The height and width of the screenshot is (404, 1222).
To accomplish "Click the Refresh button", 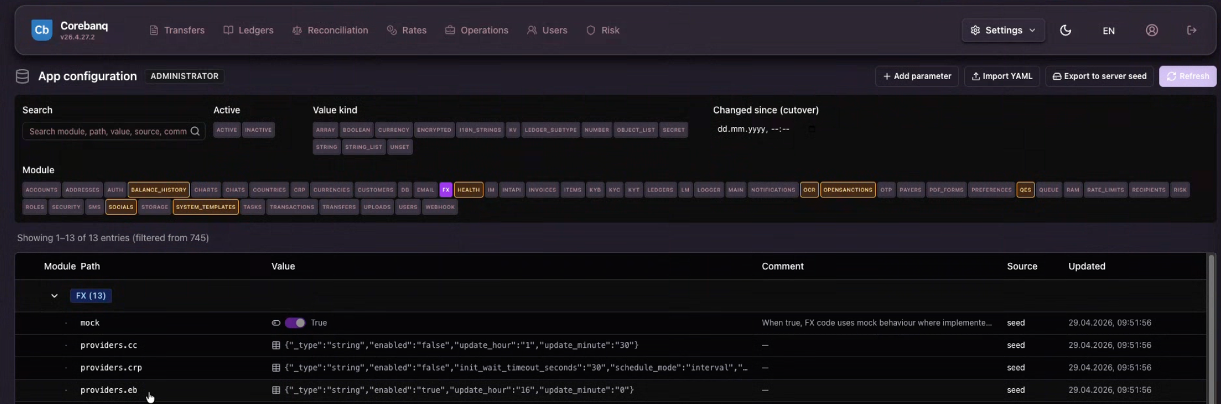I will point(1188,76).
